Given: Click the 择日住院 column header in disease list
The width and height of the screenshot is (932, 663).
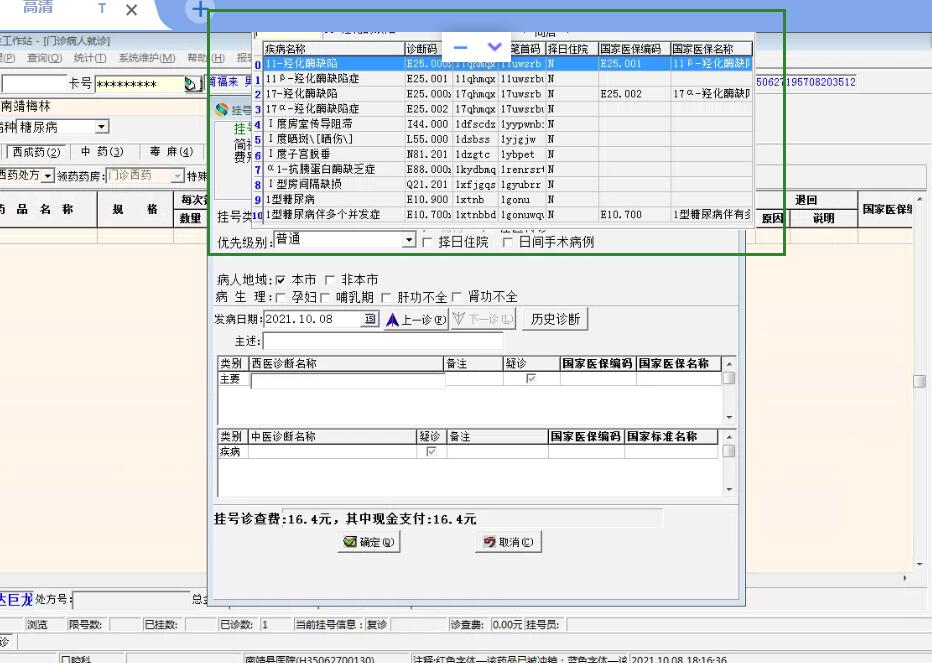Looking at the screenshot, I should tap(571, 49).
